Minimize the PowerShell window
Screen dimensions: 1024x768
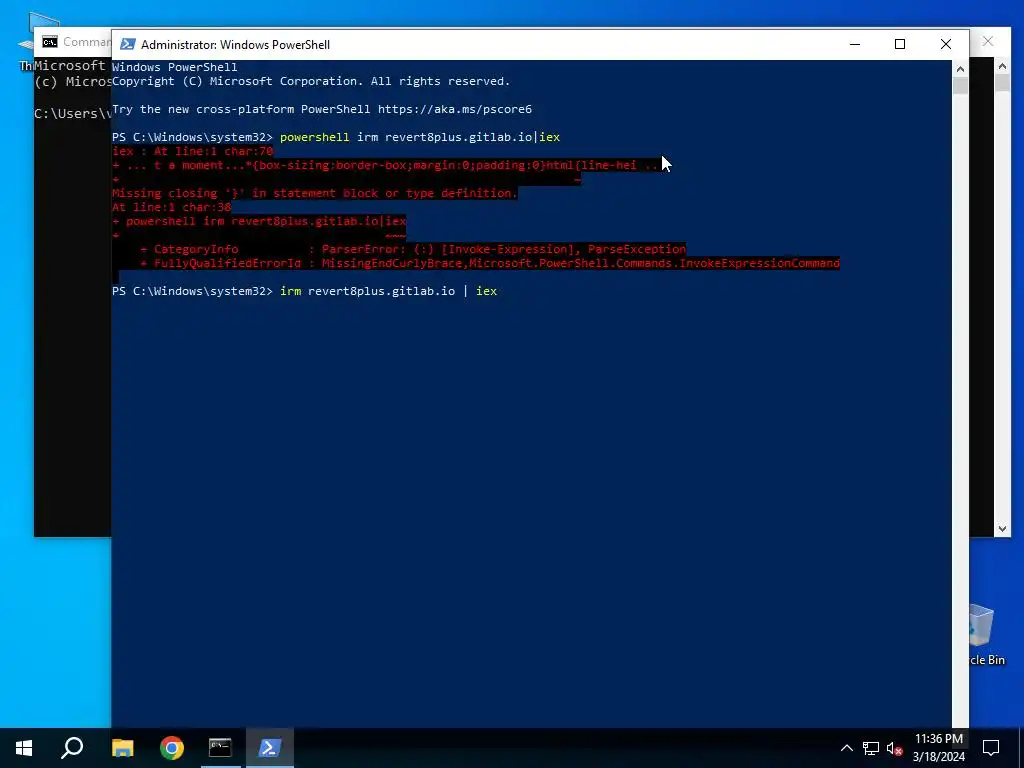[x=855, y=44]
